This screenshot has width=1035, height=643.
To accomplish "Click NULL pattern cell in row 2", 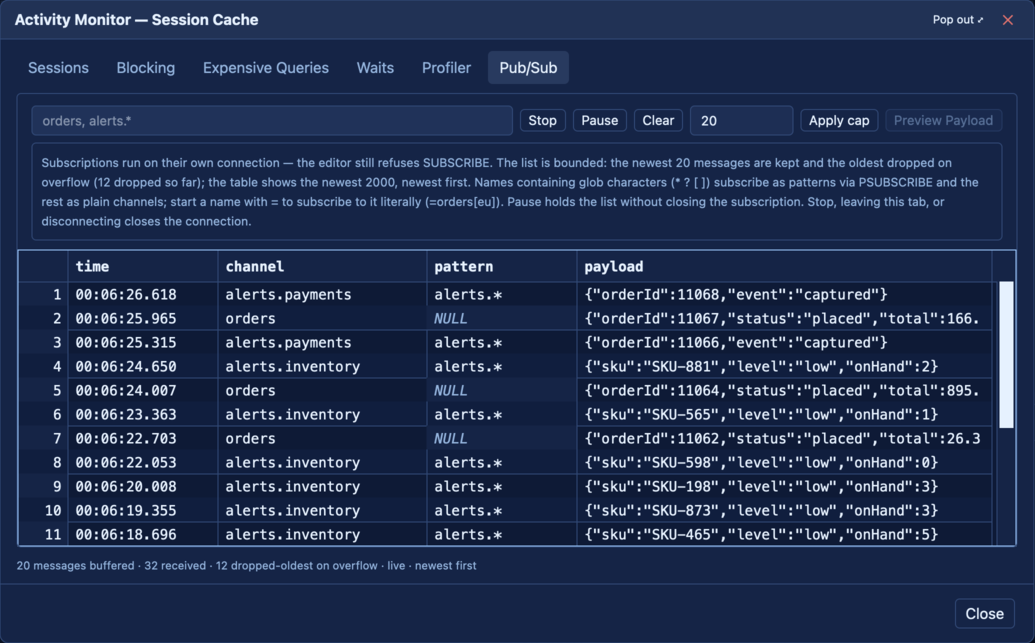I will click(x=502, y=319).
